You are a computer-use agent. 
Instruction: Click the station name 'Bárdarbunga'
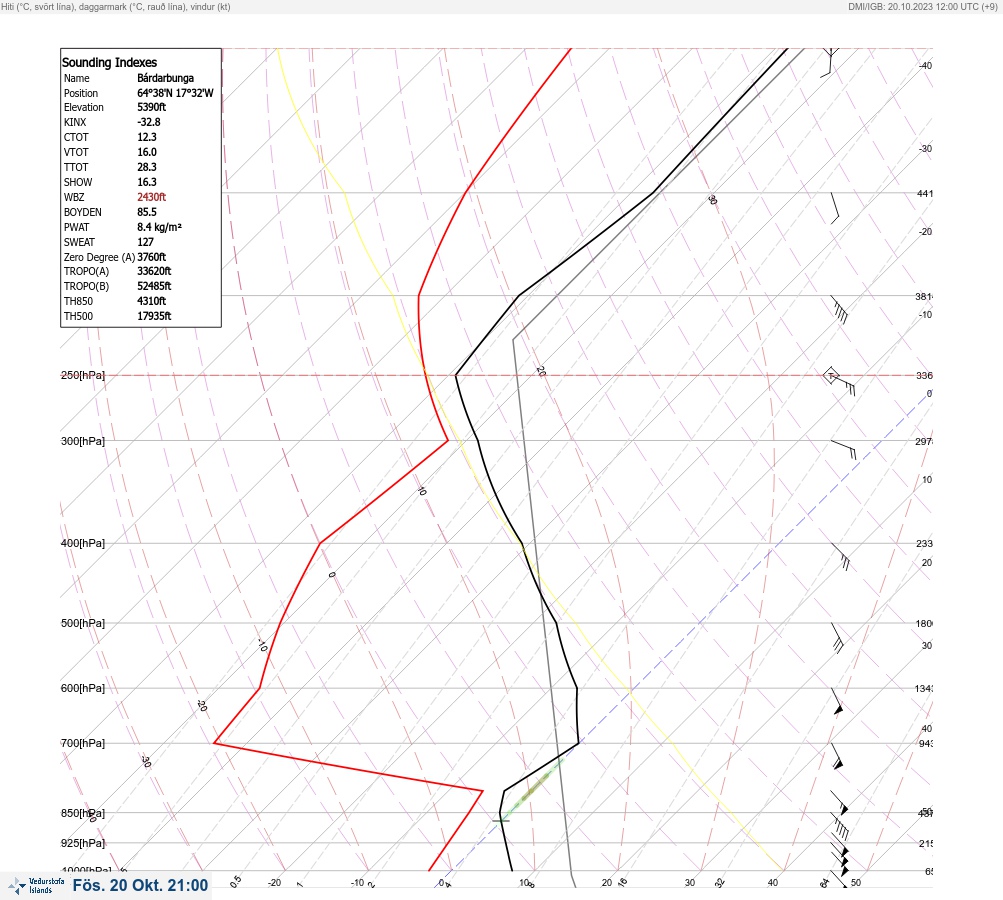166,78
